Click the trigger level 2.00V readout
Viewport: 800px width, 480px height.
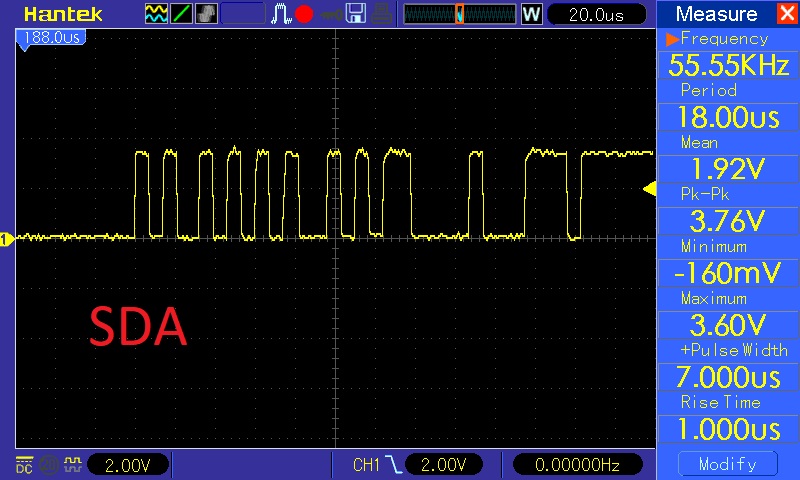pyautogui.click(x=443, y=465)
